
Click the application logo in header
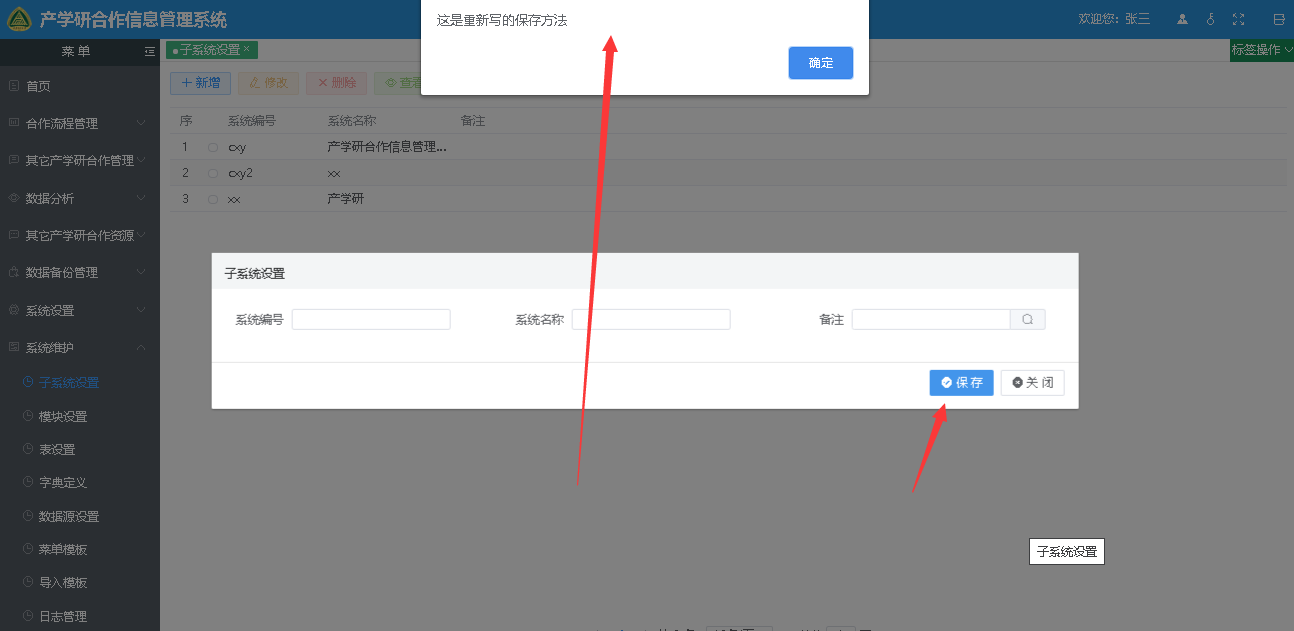pos(19,19)
